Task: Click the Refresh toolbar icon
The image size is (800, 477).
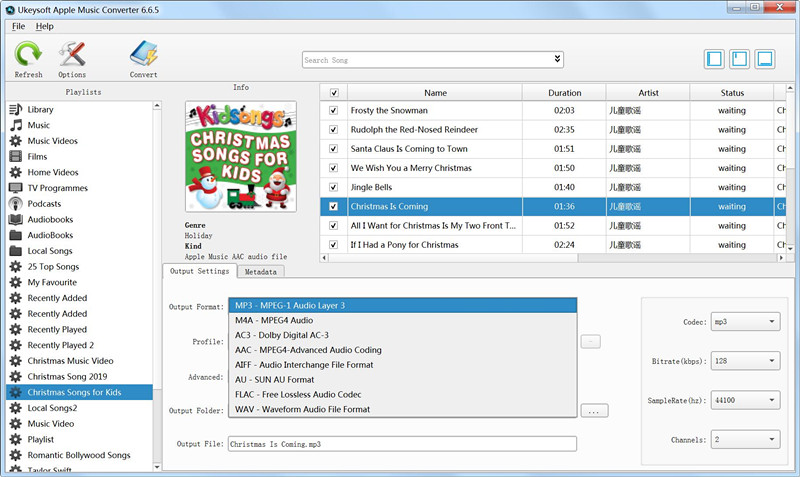Action: tap(28, 54)
